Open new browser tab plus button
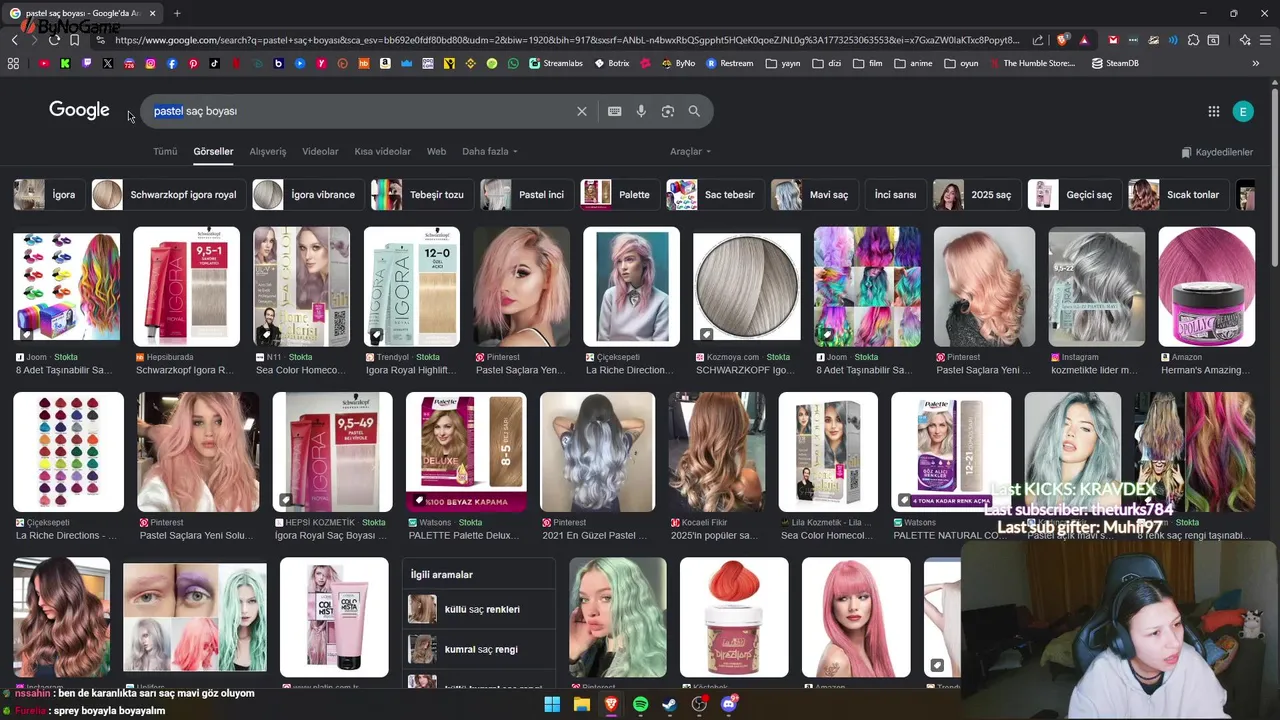This screenshot has width=1280, height=720. click(x=177, y=13)
